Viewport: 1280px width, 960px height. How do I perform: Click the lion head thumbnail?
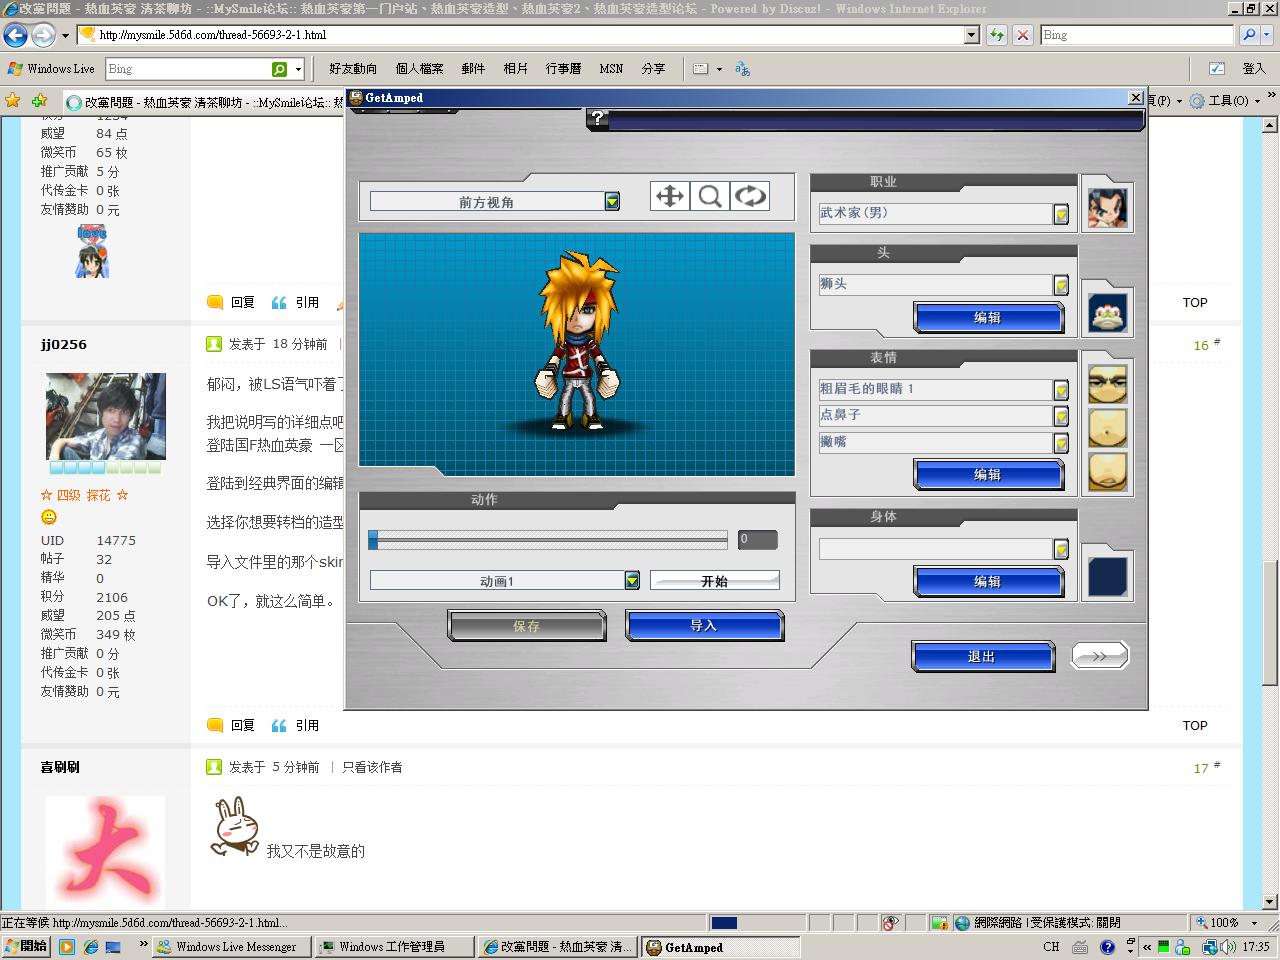(x=1107, y=313)
